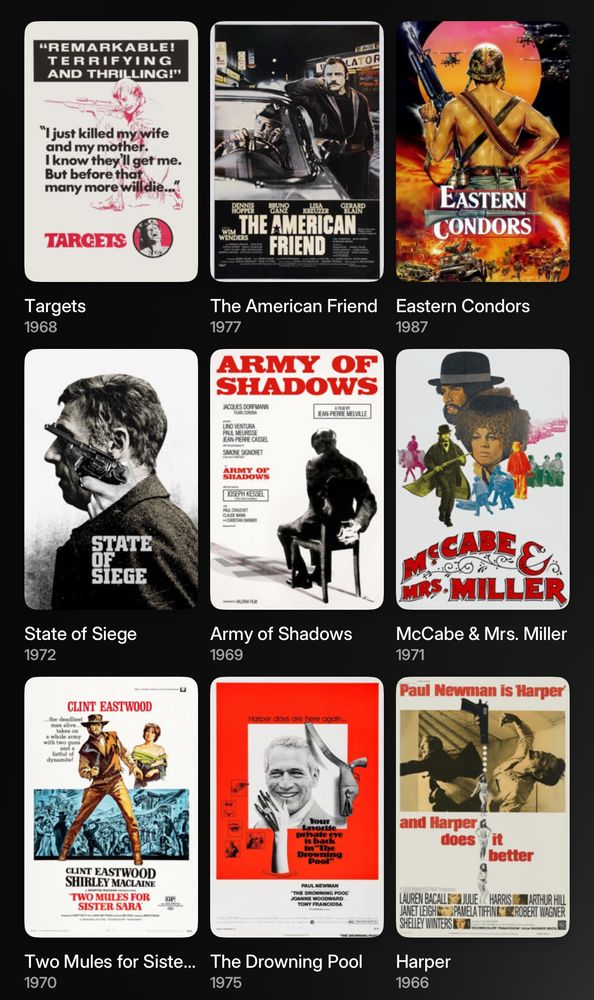Select Two Mules for Sister Sara poster
The image size is (594, 1000).
111,807
